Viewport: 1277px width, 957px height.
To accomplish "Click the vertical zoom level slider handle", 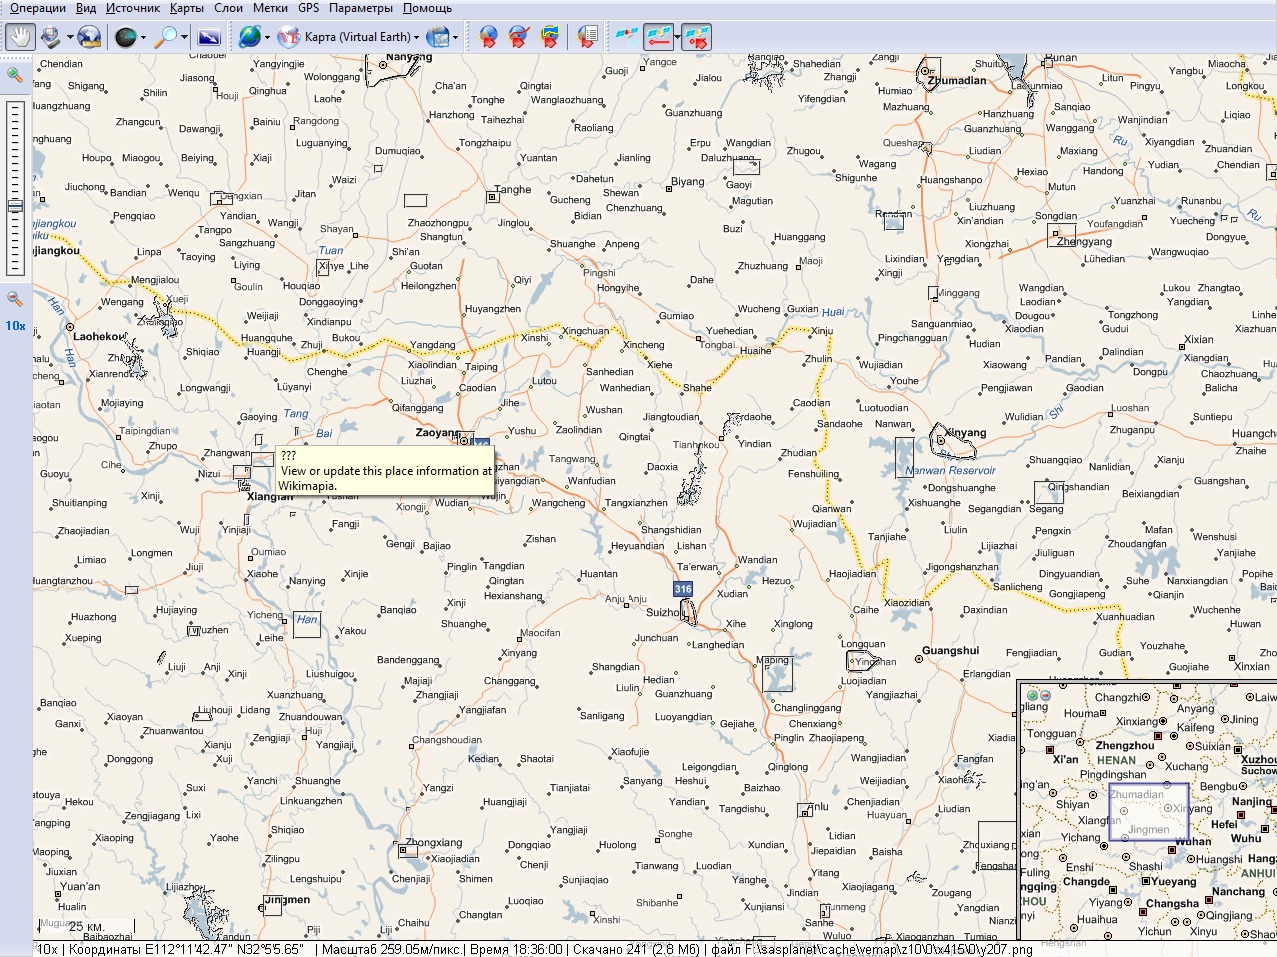I will 15,207.
